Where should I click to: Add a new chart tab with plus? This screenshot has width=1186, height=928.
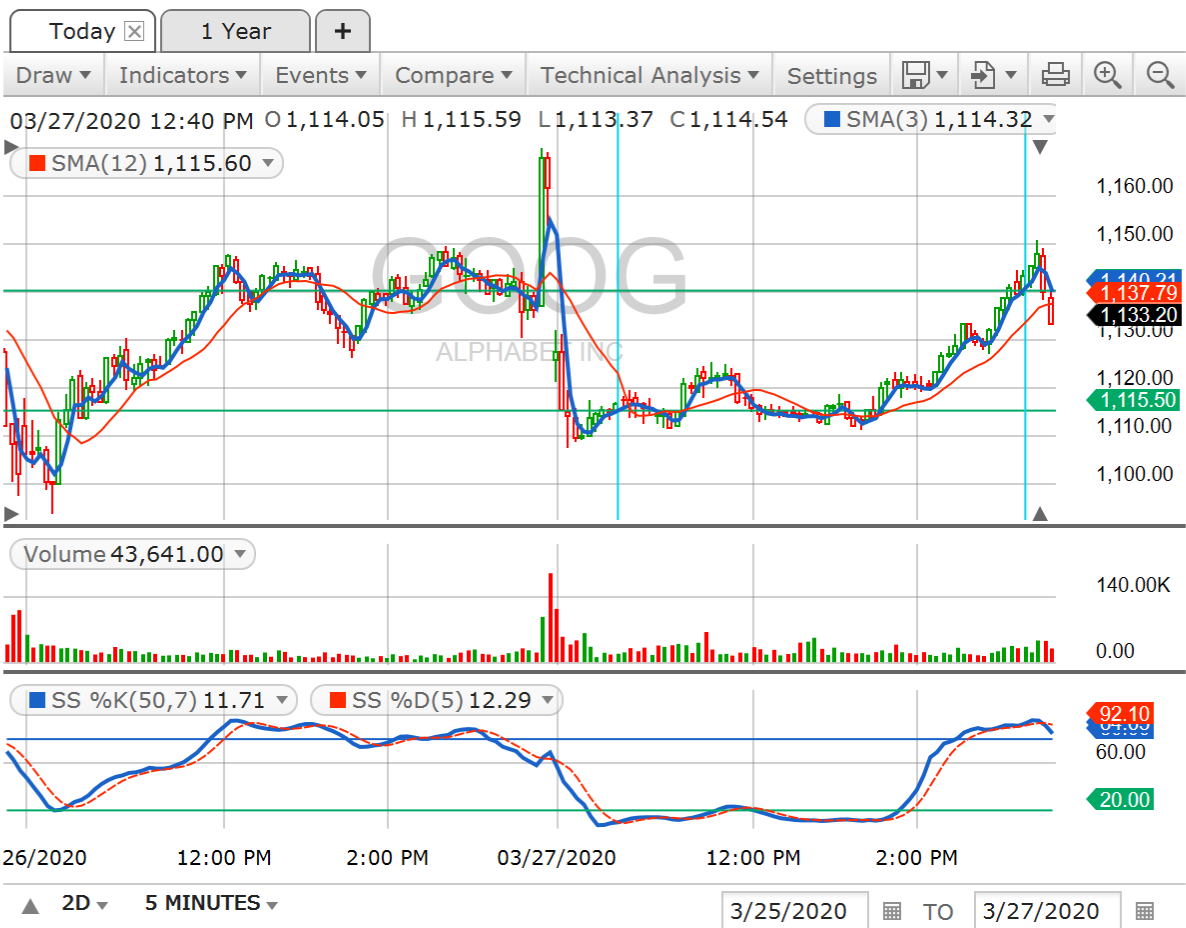point(342,32)
